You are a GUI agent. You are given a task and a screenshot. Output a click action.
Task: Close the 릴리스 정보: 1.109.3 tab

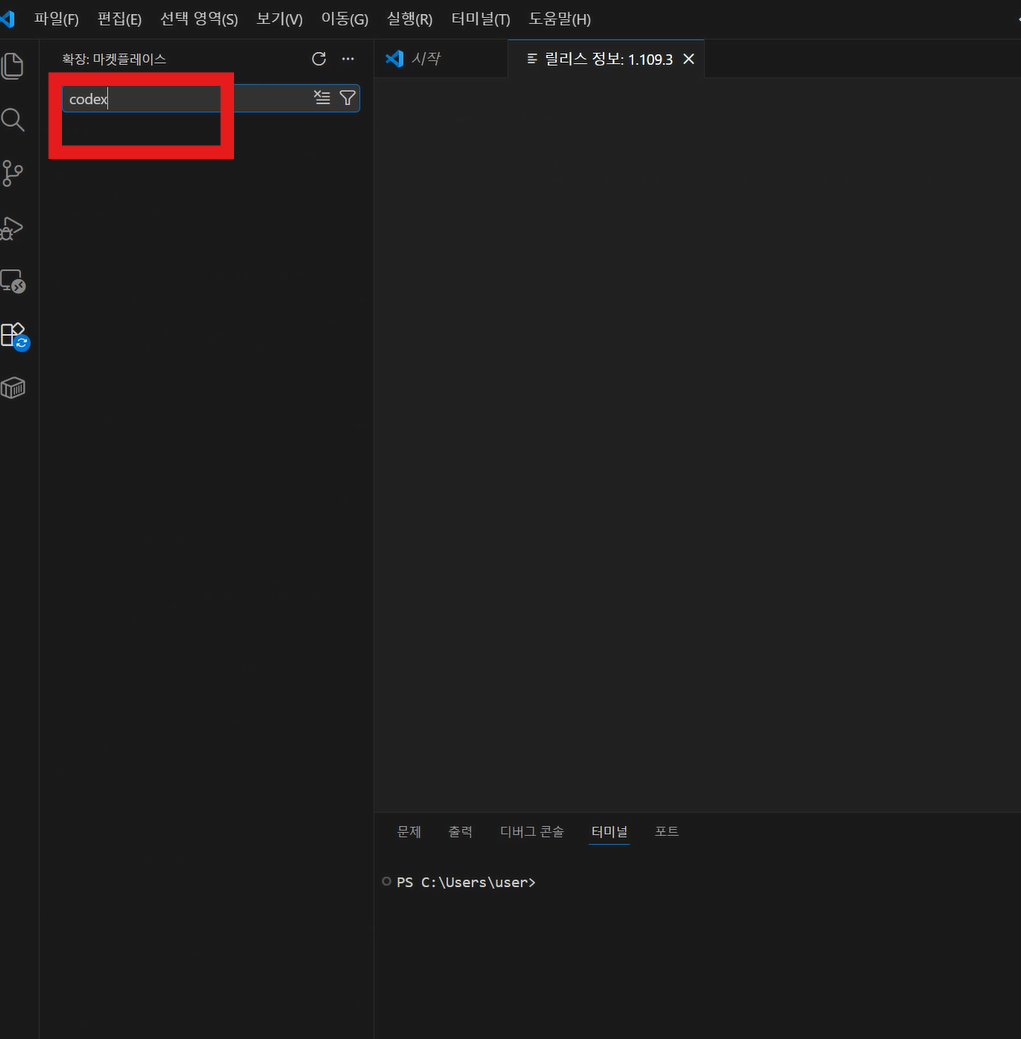click(x=688, y=59)
